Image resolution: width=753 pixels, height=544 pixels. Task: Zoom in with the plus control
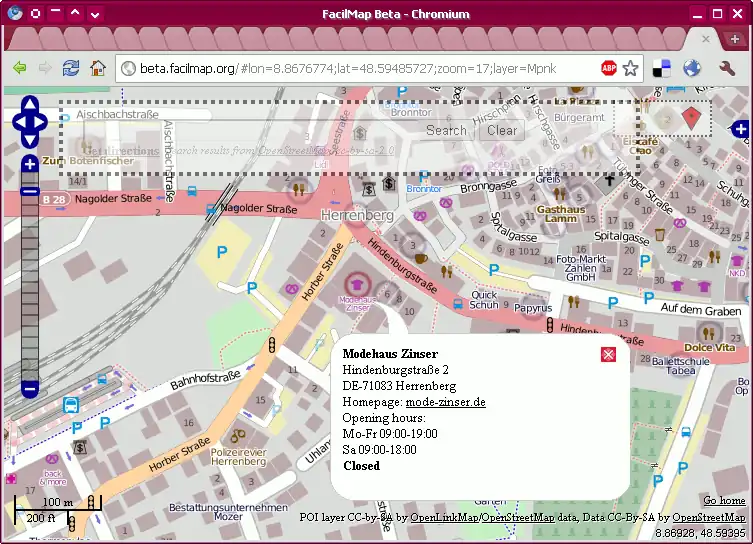30,164
